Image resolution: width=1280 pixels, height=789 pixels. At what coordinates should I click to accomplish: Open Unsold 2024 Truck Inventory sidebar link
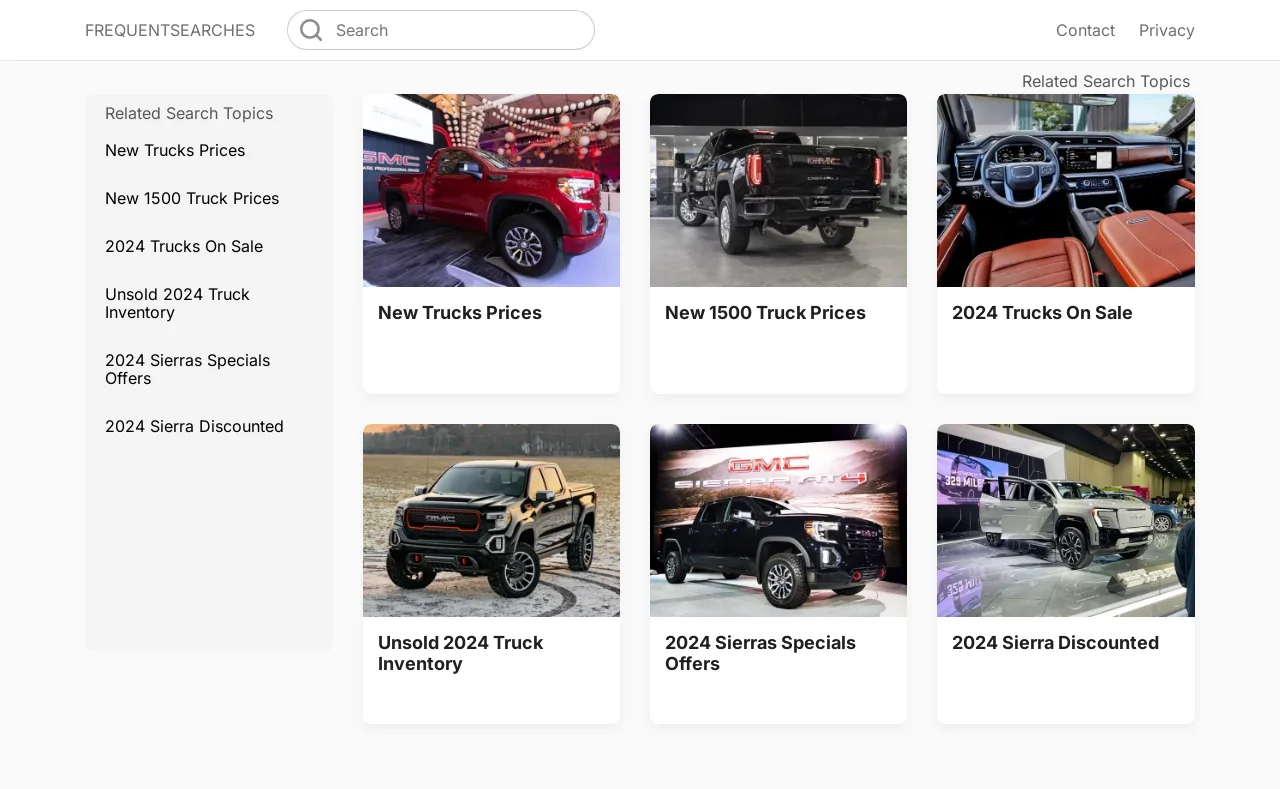(177, 303)
